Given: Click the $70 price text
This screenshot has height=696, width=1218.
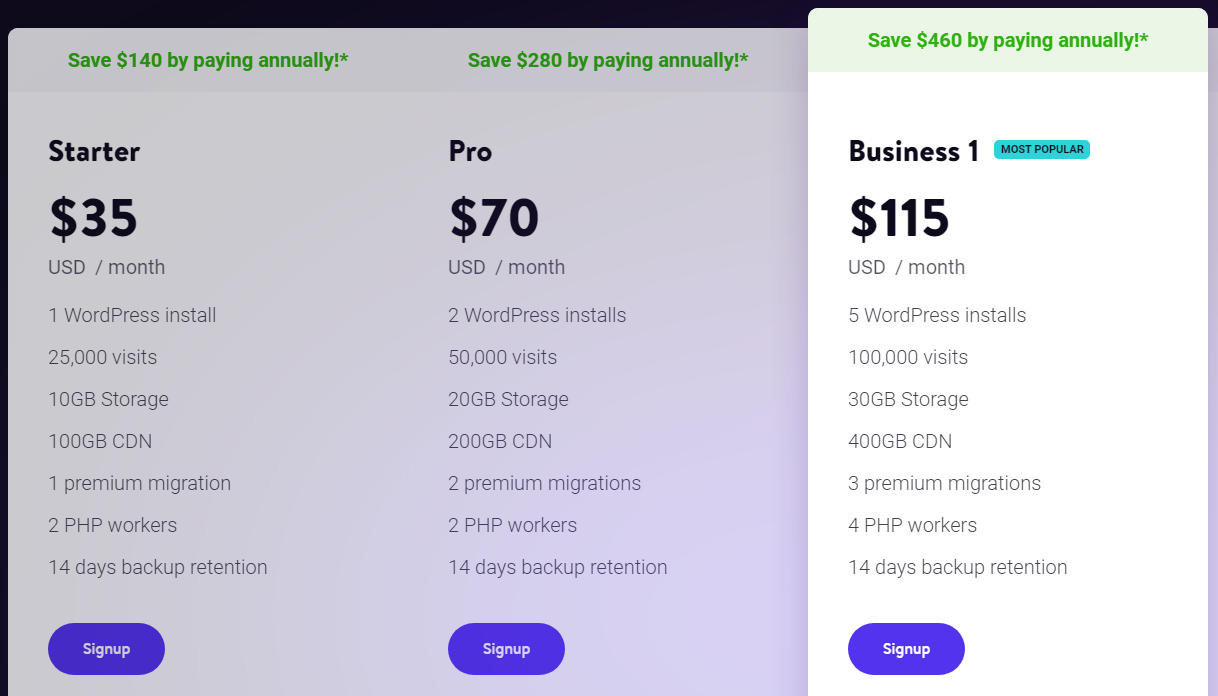Looking at the screenshot, I should (x=494, y=218).
